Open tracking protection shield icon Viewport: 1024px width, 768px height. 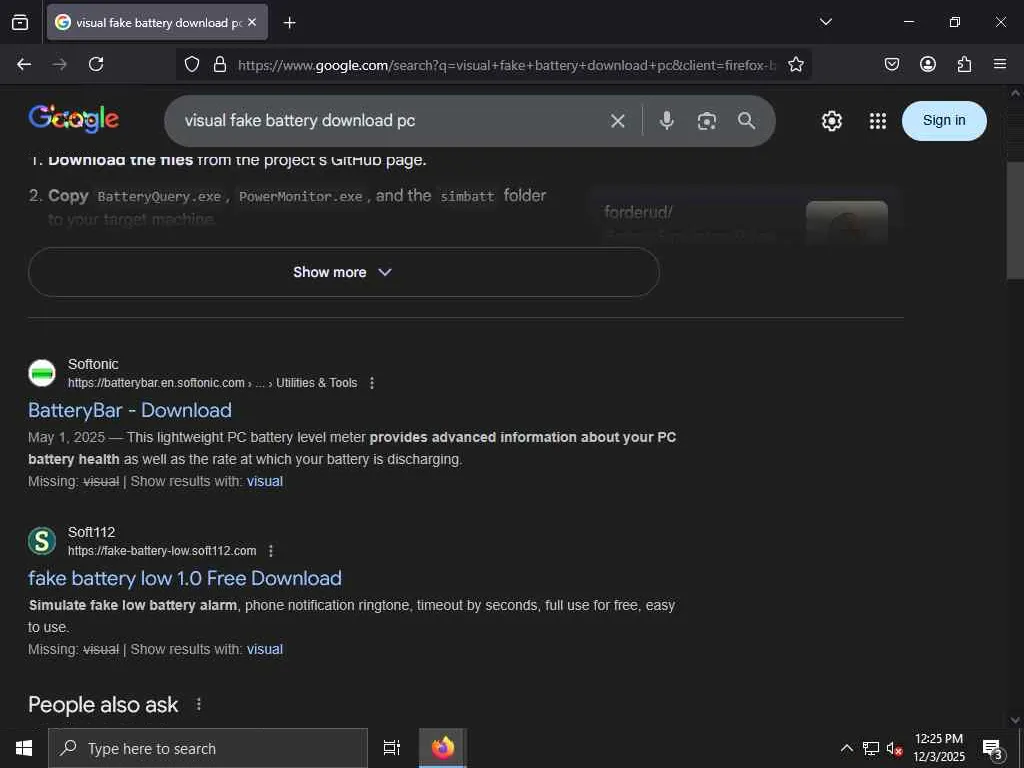pos(191,64)
